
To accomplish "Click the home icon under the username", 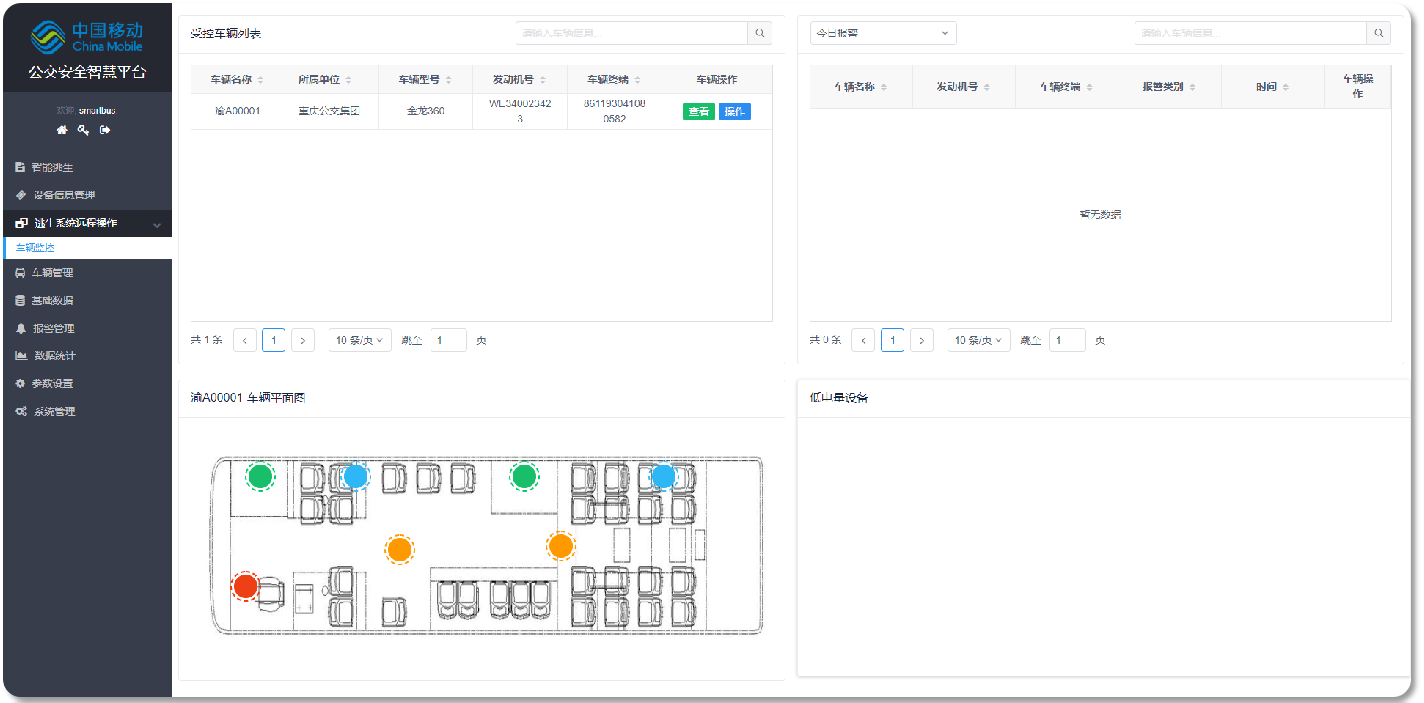I will pos(62,130).
